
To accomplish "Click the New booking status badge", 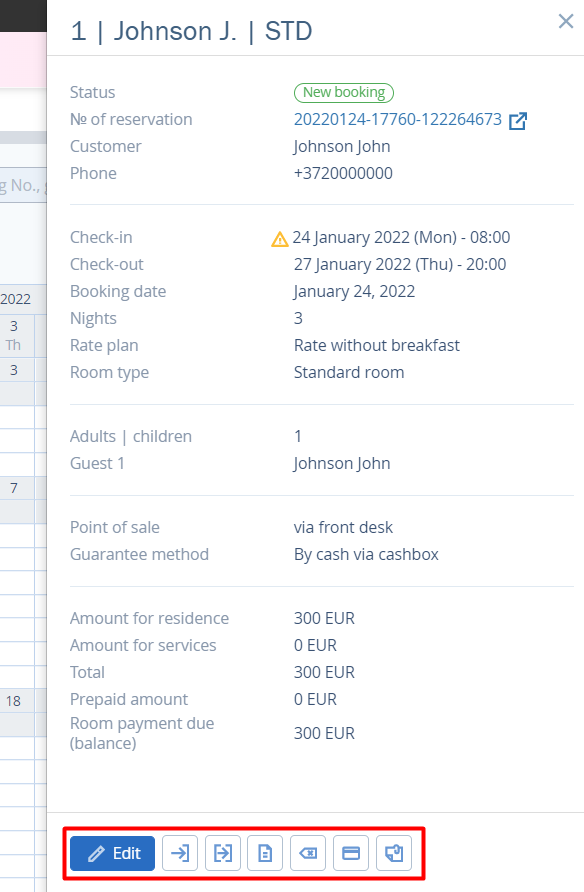I will click(344, 92).
